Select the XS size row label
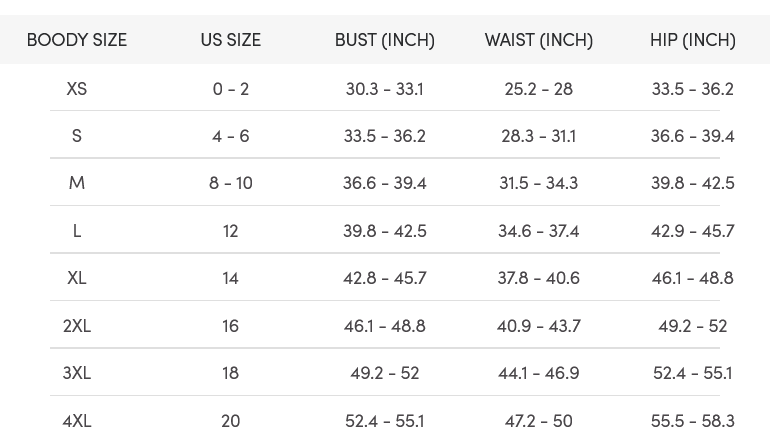Image resolution: width=770 pixels, height=443 pixels. point(77,89)
